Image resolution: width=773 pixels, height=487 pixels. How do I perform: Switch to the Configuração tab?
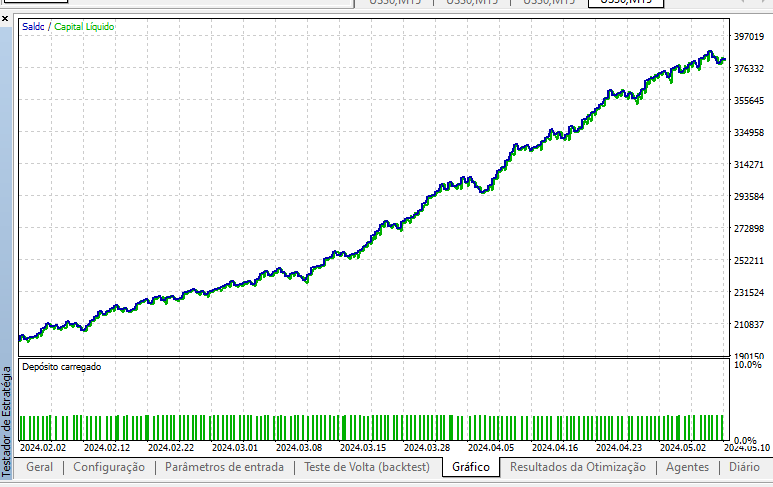[x=109, y=467]
